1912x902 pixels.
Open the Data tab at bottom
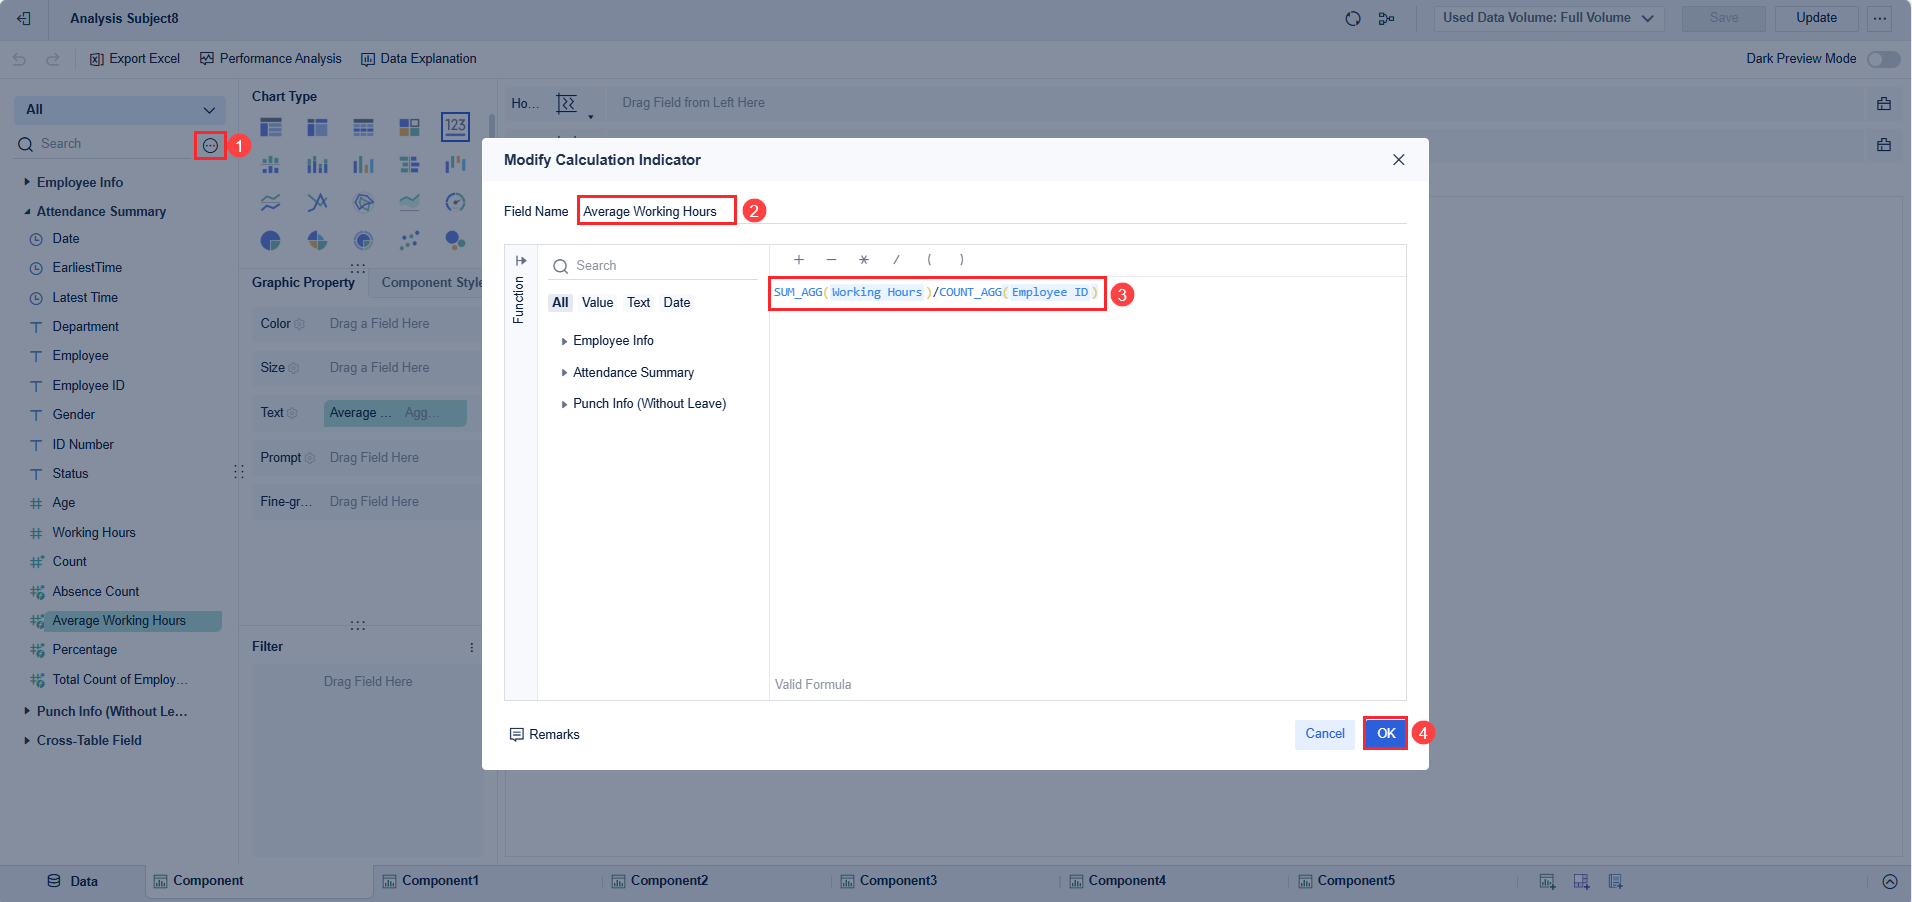pyautogui.click(x=73, y=881)
